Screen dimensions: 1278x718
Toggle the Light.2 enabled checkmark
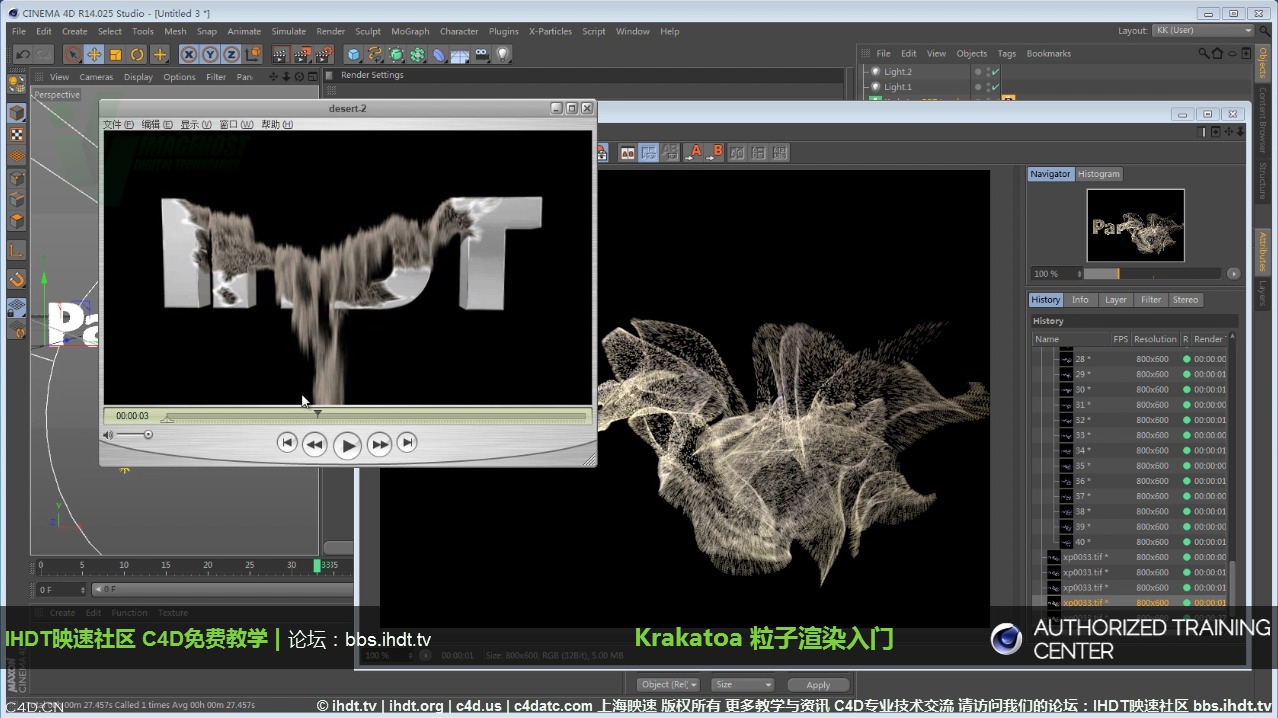tap(995, 72)
